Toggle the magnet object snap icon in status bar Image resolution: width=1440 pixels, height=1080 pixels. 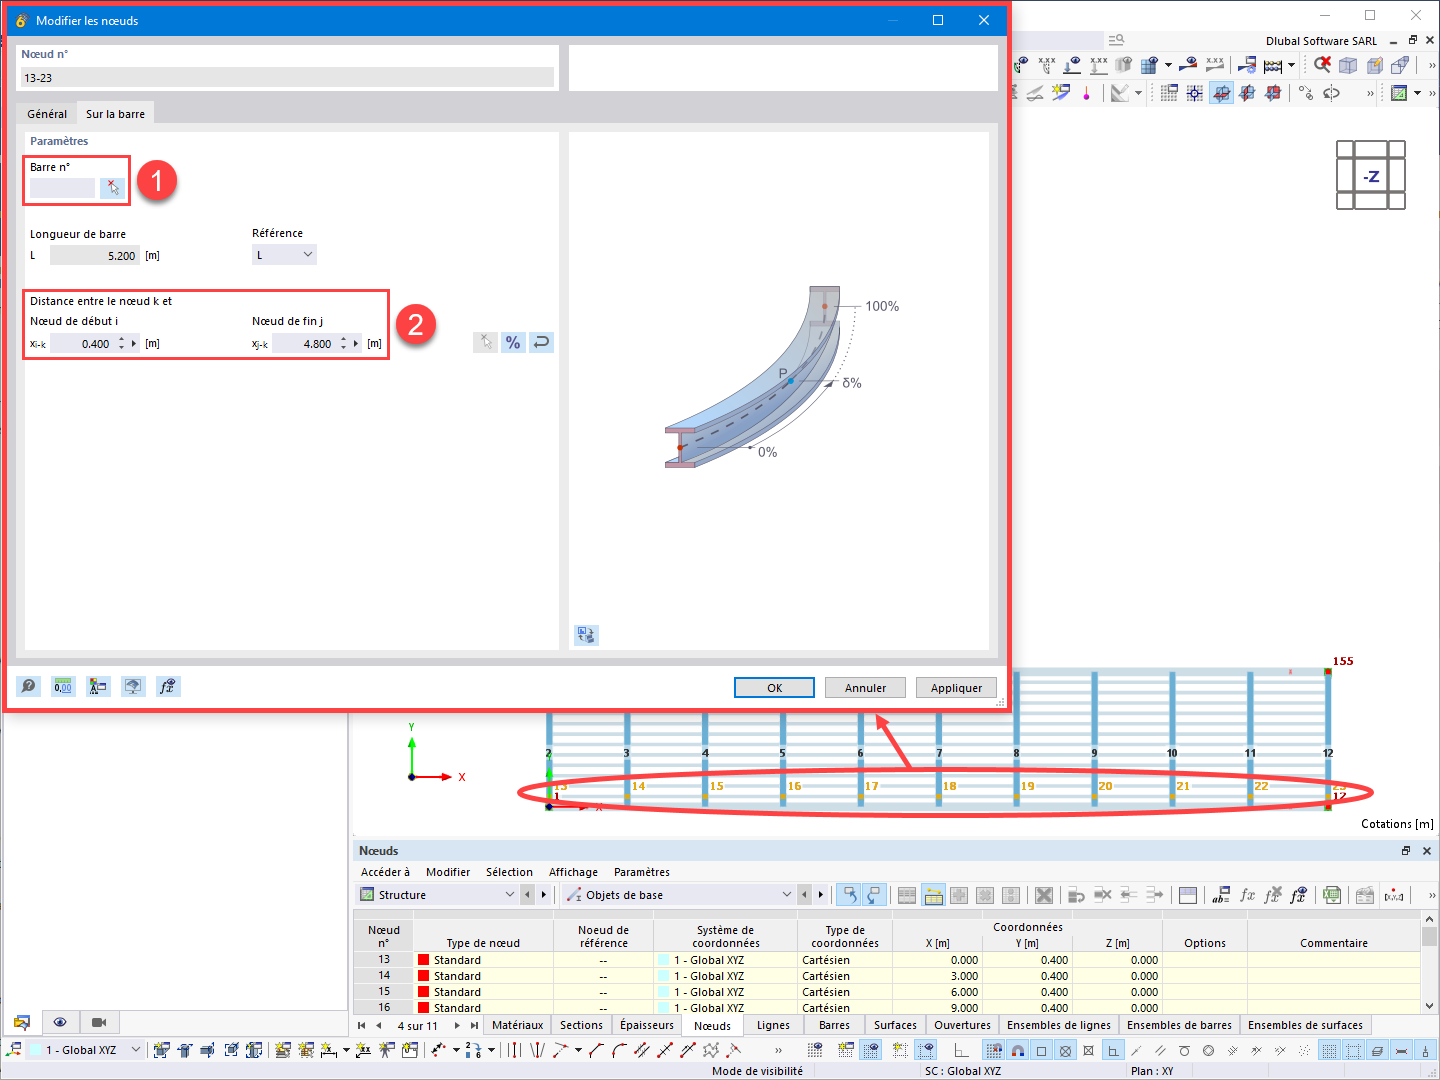tap(1017, 1051)
